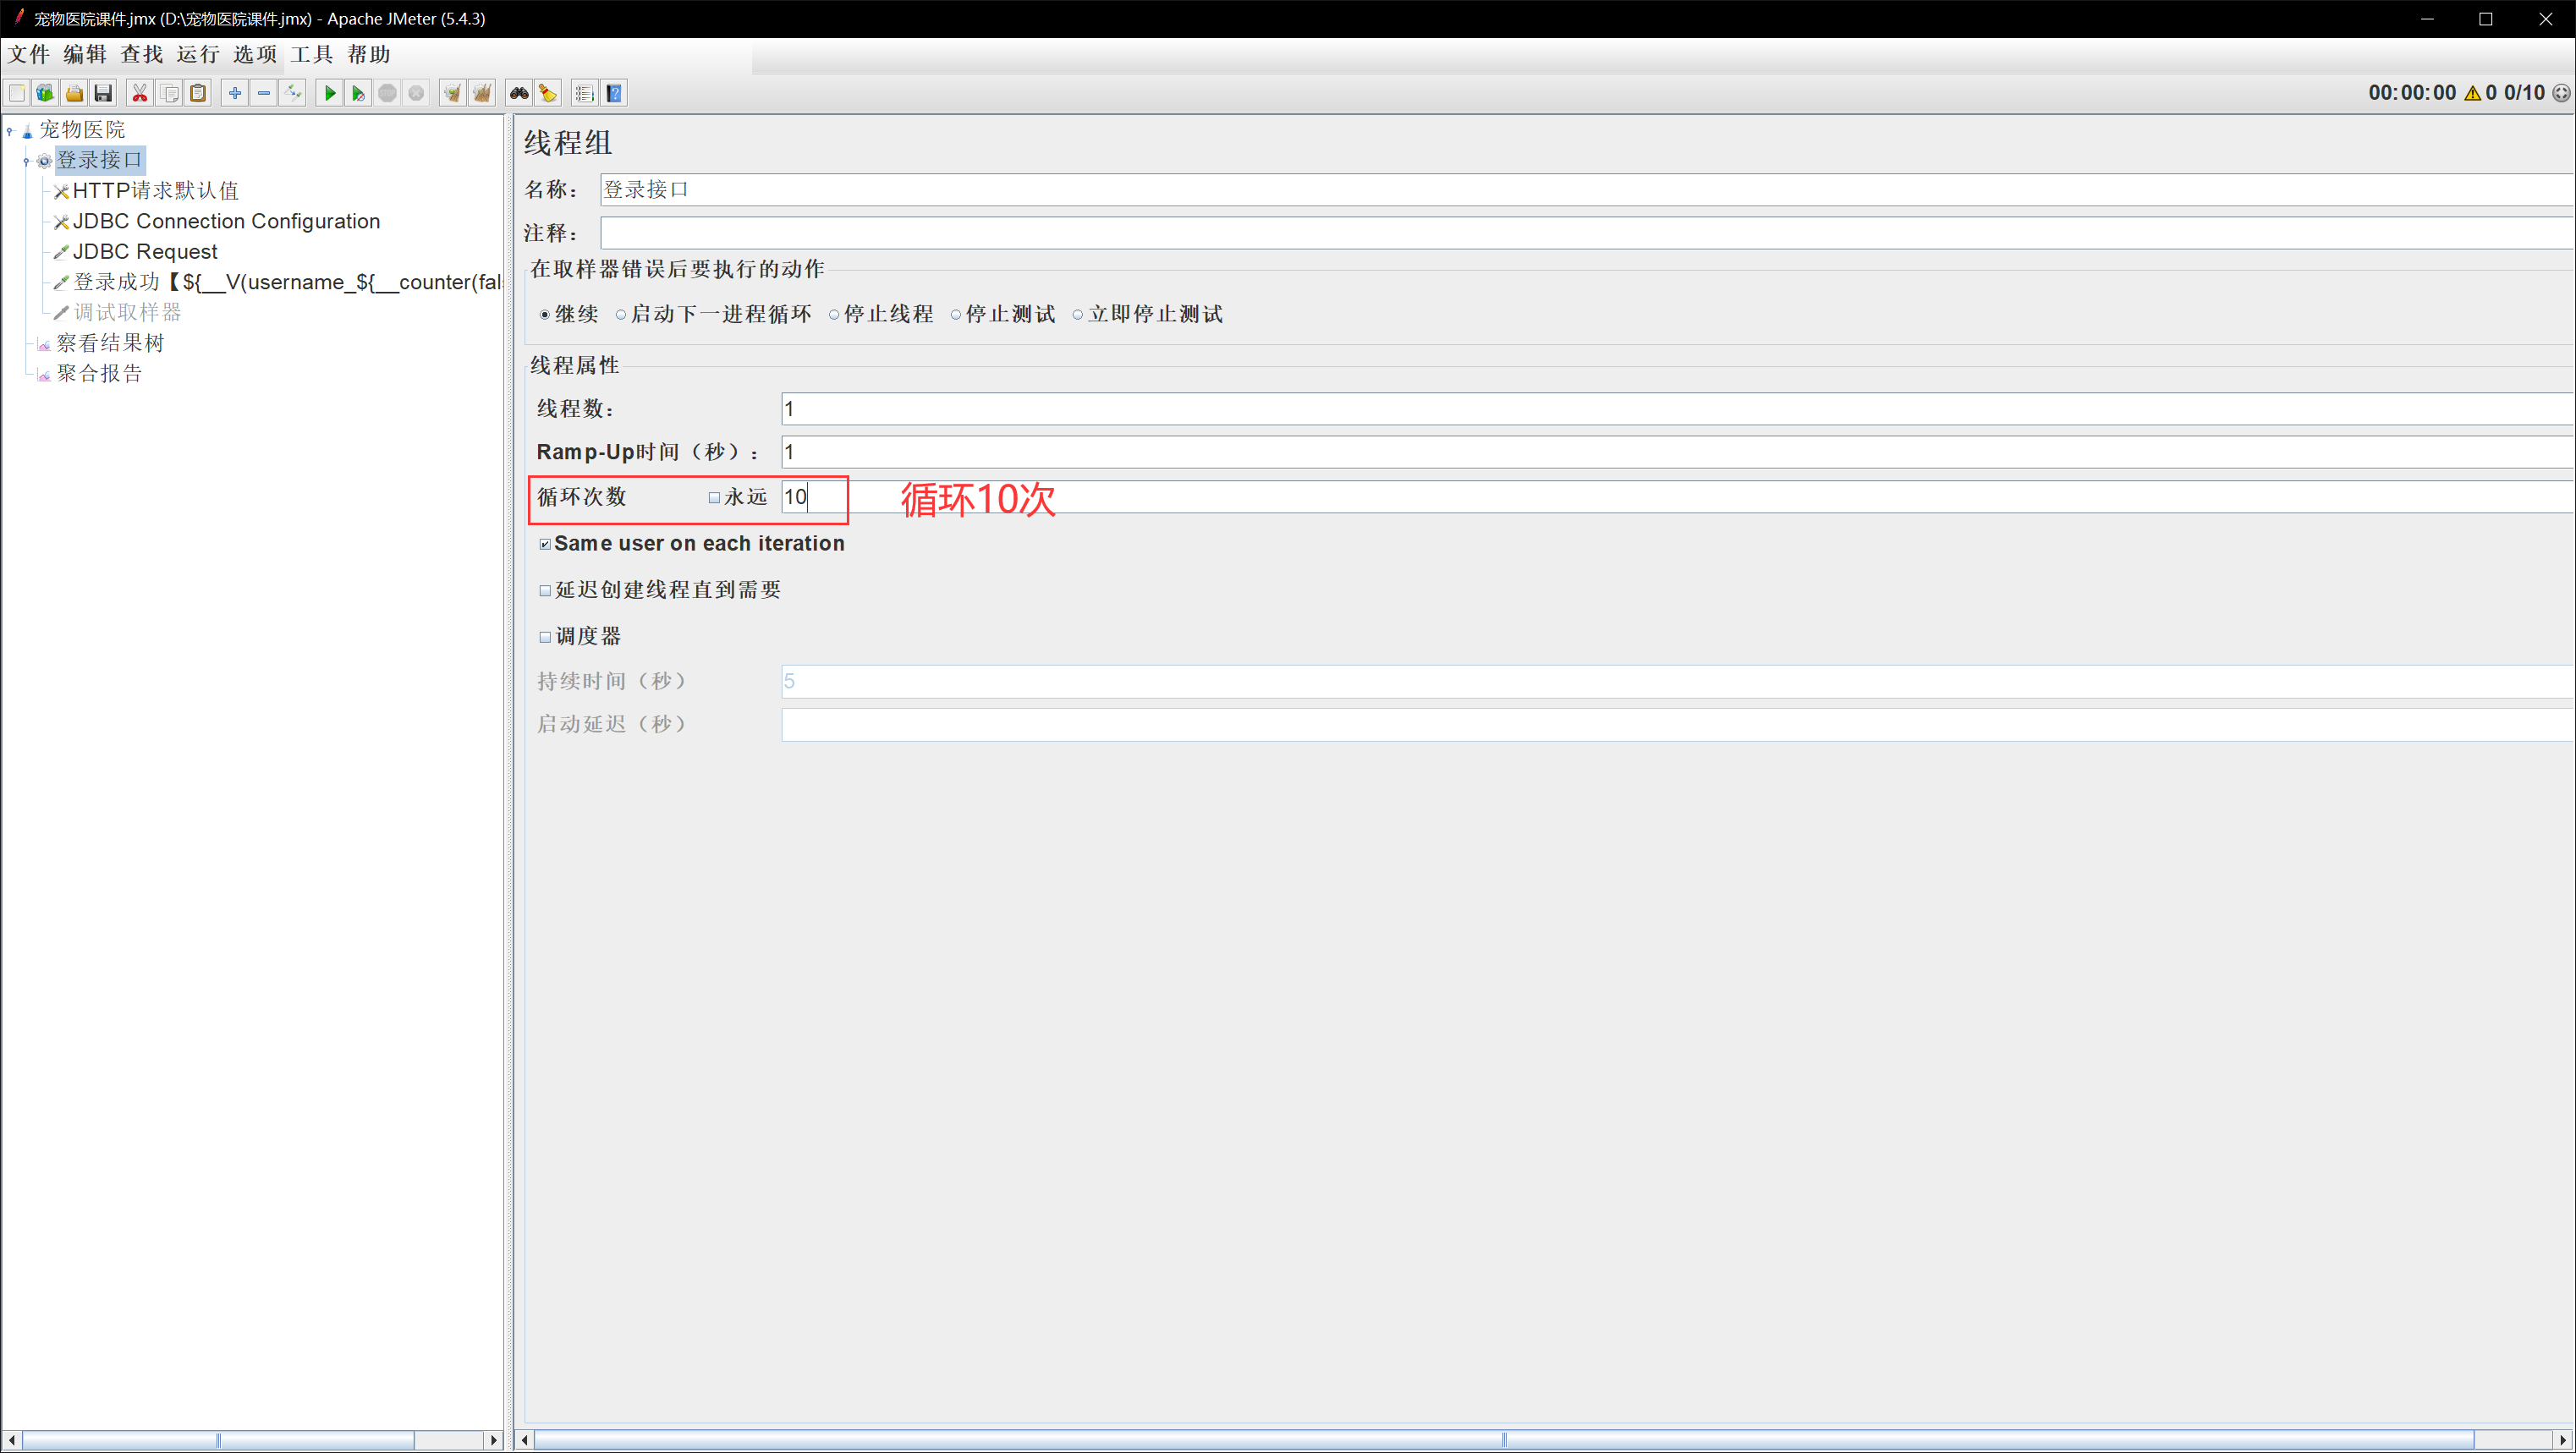The width and height of the screenshot is (2576, 1453).
Task: Open the 选项 menu
Action: click(254, 54)
